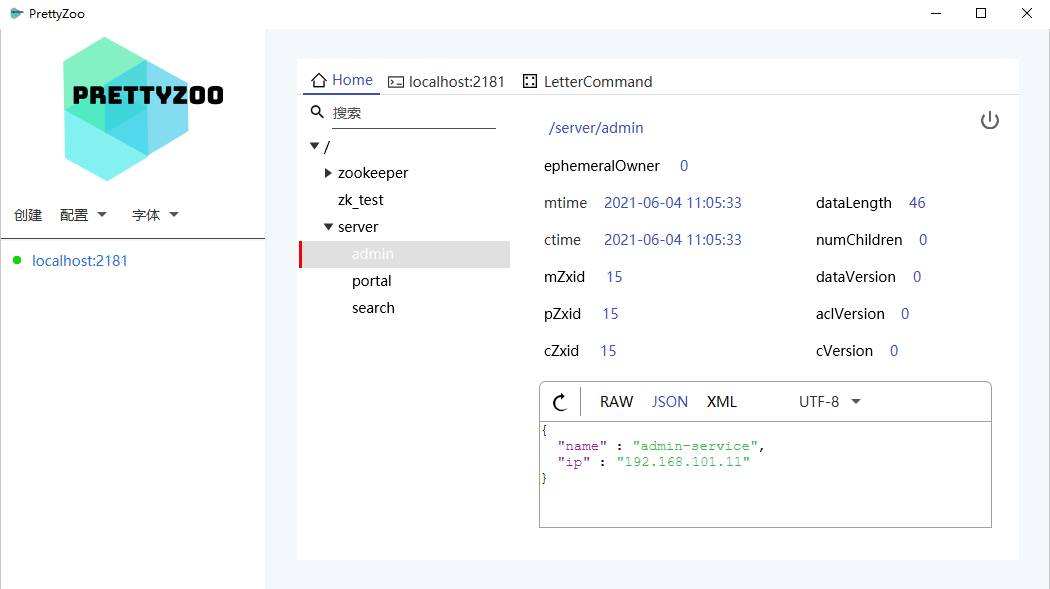Screen dimensions: 1050x589
Task: Click the Home tab house icon
Action: click(x=319, y=81)
